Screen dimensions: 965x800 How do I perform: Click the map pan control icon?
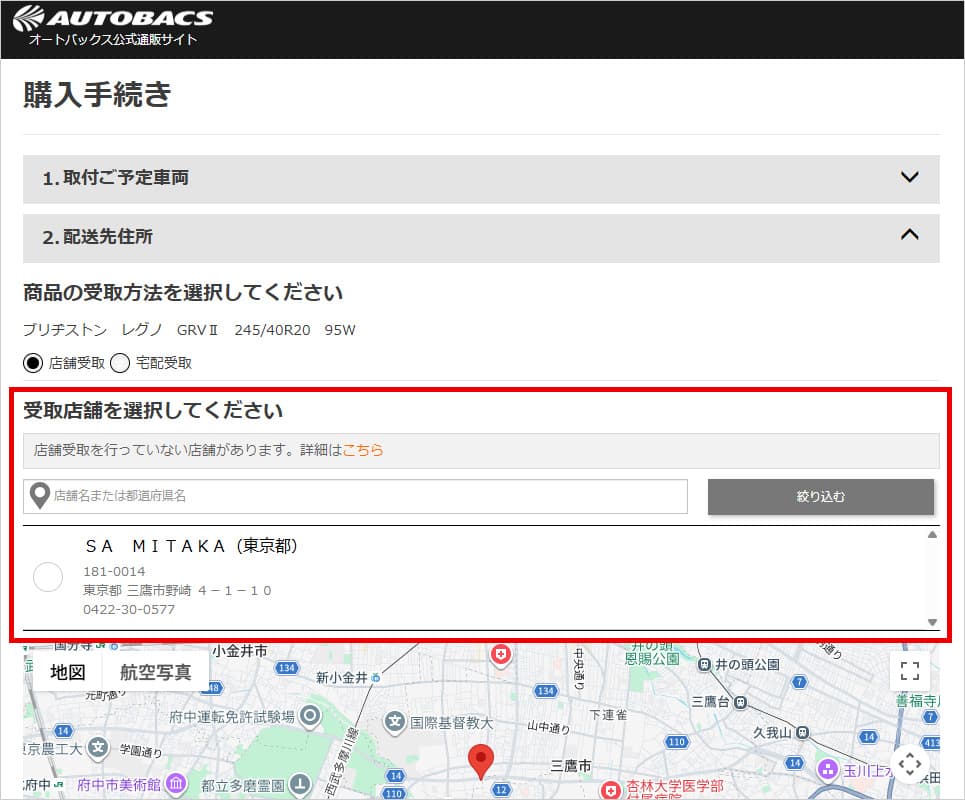pyautogui.click(x=910, y=764)
